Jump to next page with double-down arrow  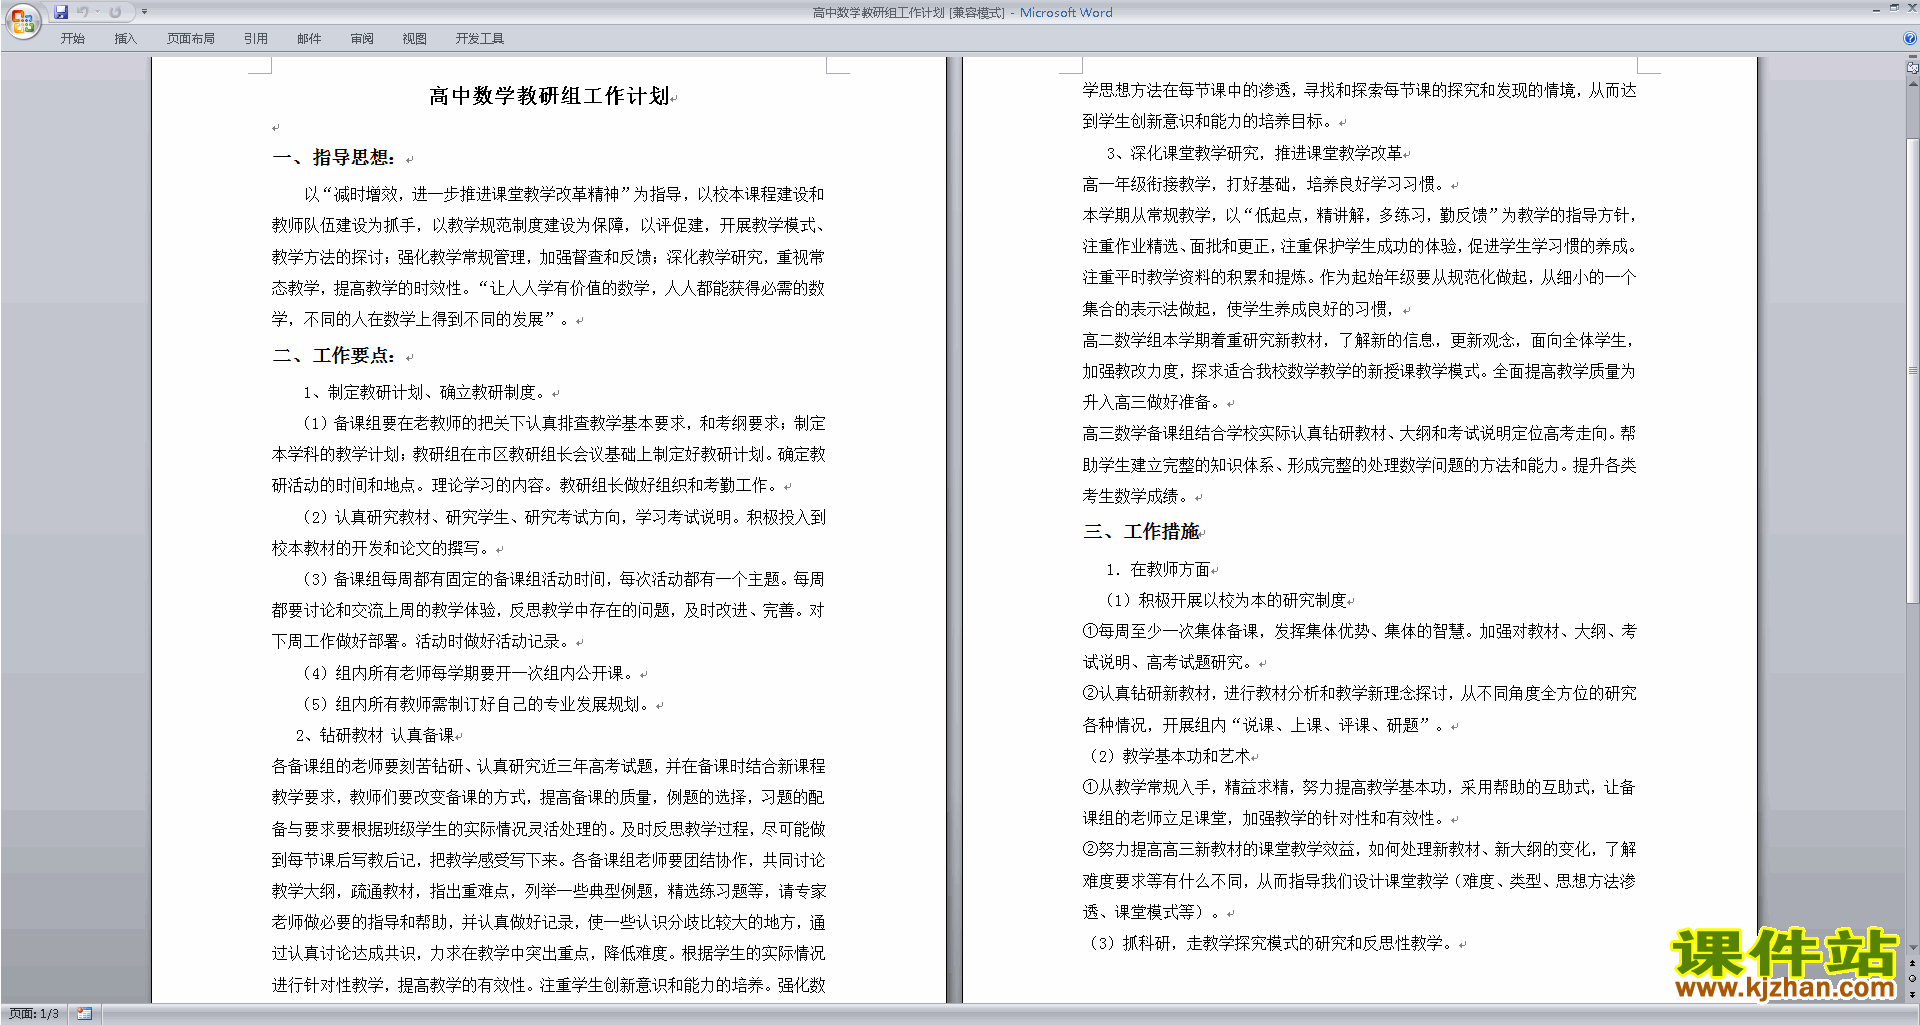[x=1913, y=994]
